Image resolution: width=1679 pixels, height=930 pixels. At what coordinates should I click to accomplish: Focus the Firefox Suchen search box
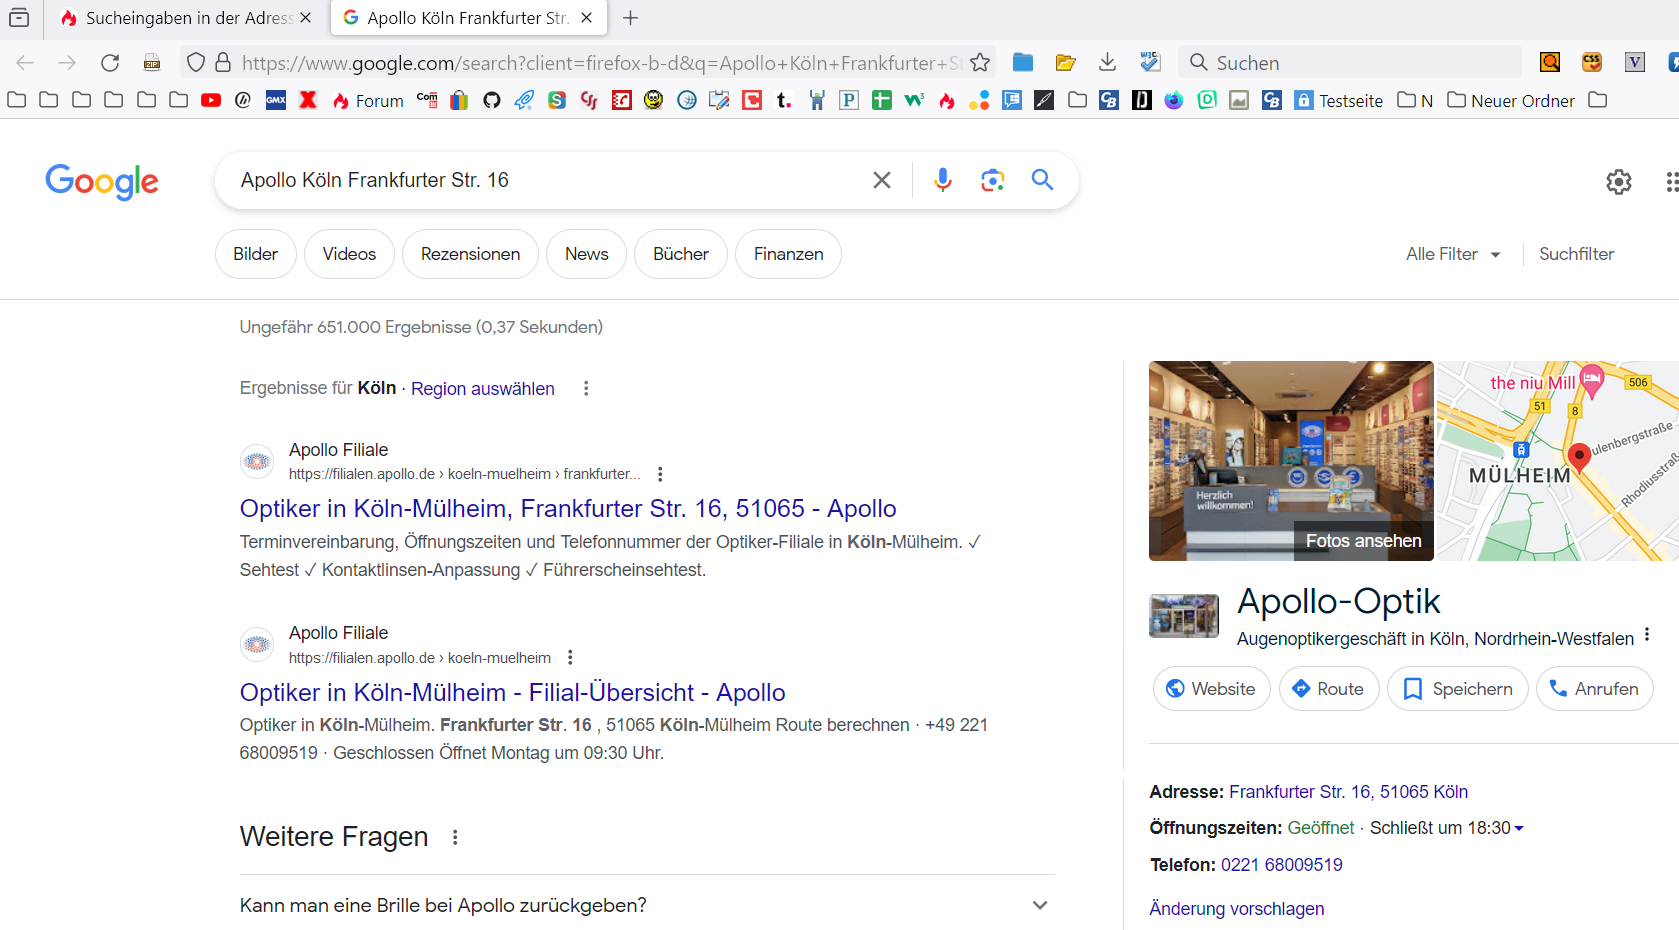click(1350, 63)
